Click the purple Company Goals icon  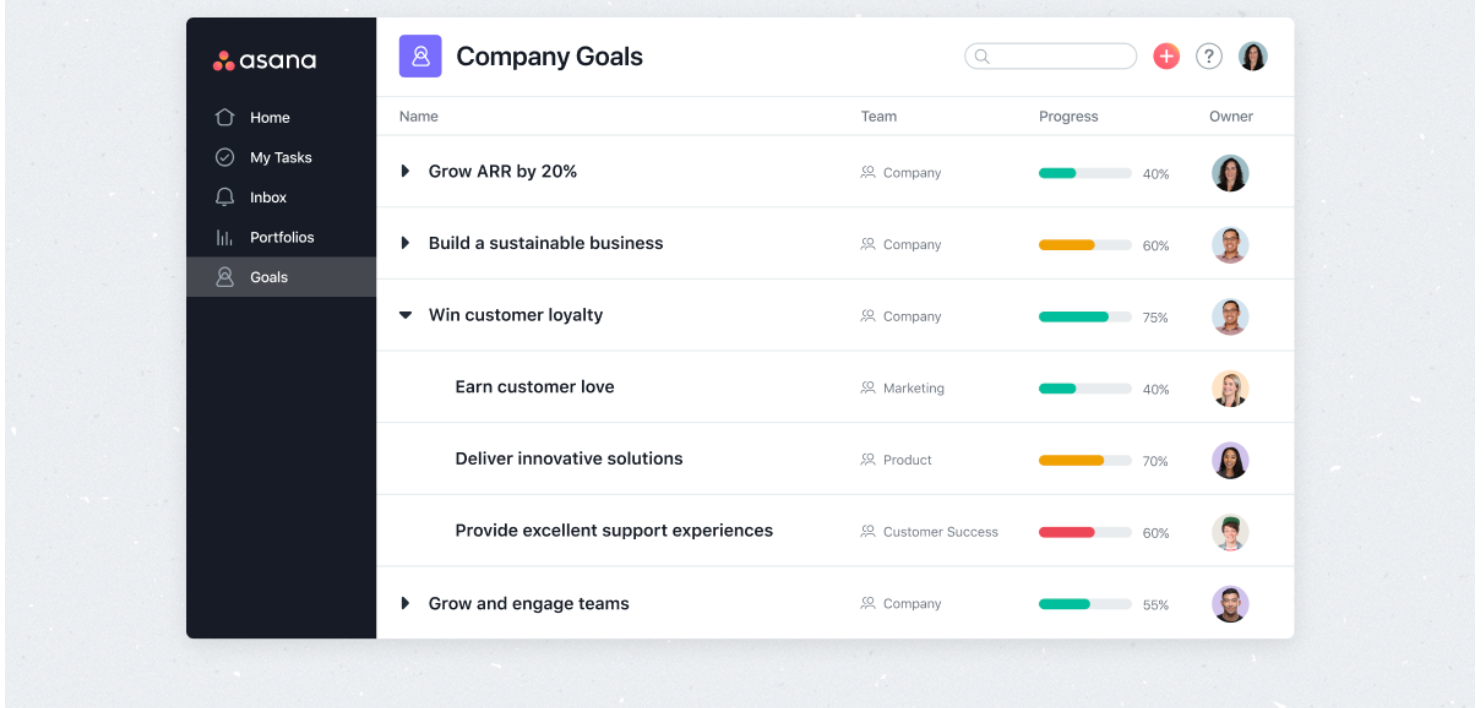[x=420, y=56]
